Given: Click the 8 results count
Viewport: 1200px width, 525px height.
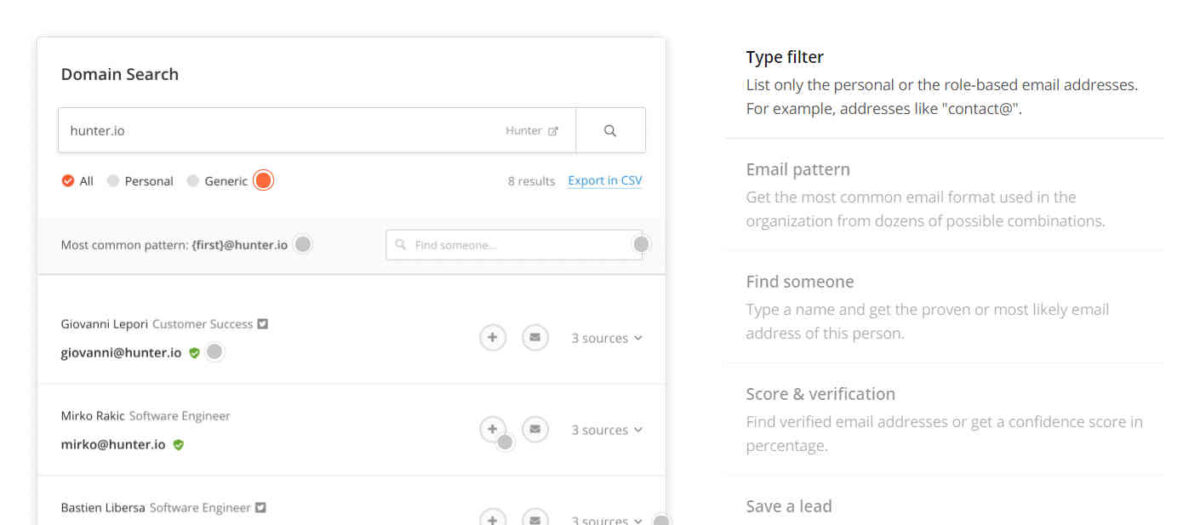Looking at the screenshot, I should 531,181.
